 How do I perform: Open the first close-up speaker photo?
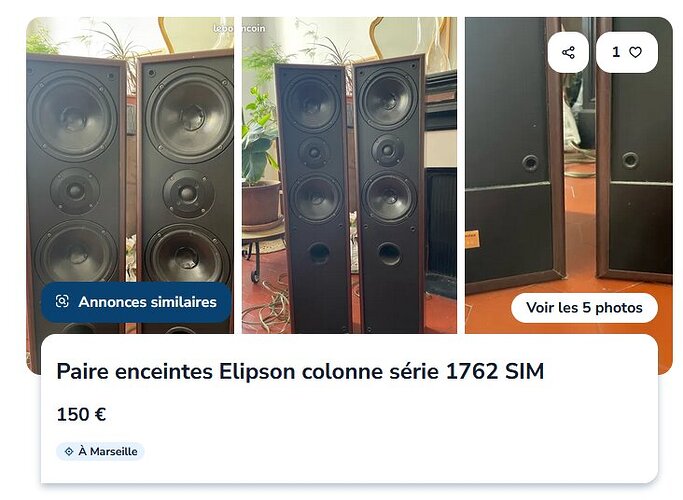(x=130, y=175)
